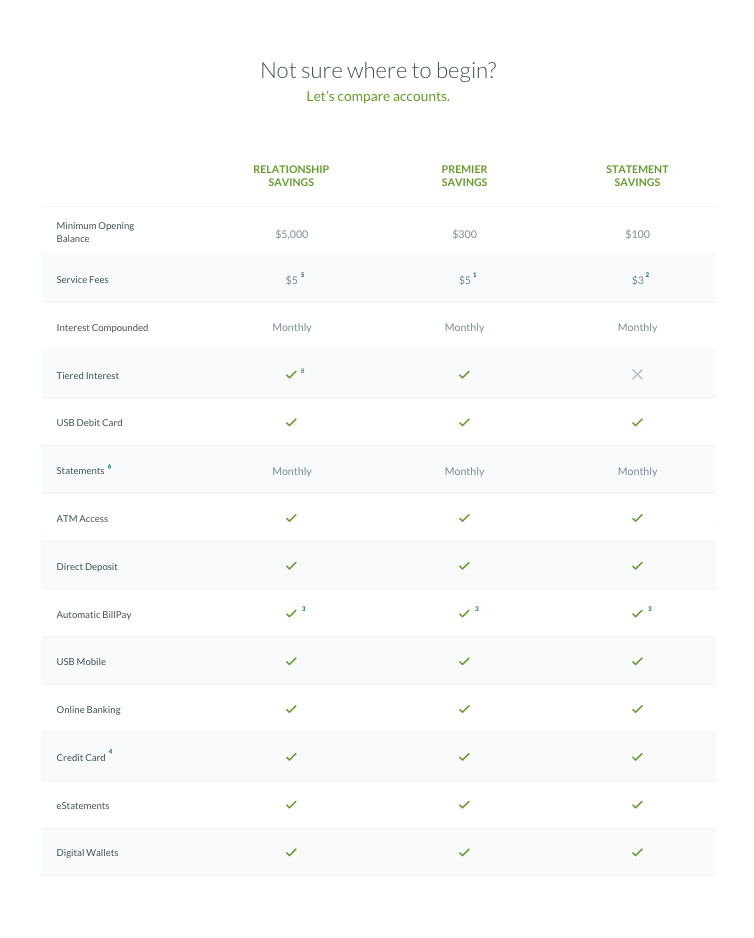Click Digital Wallets checkmark under Premier Savings
This screenshot has width=754, height=938.
click(464, 852)
